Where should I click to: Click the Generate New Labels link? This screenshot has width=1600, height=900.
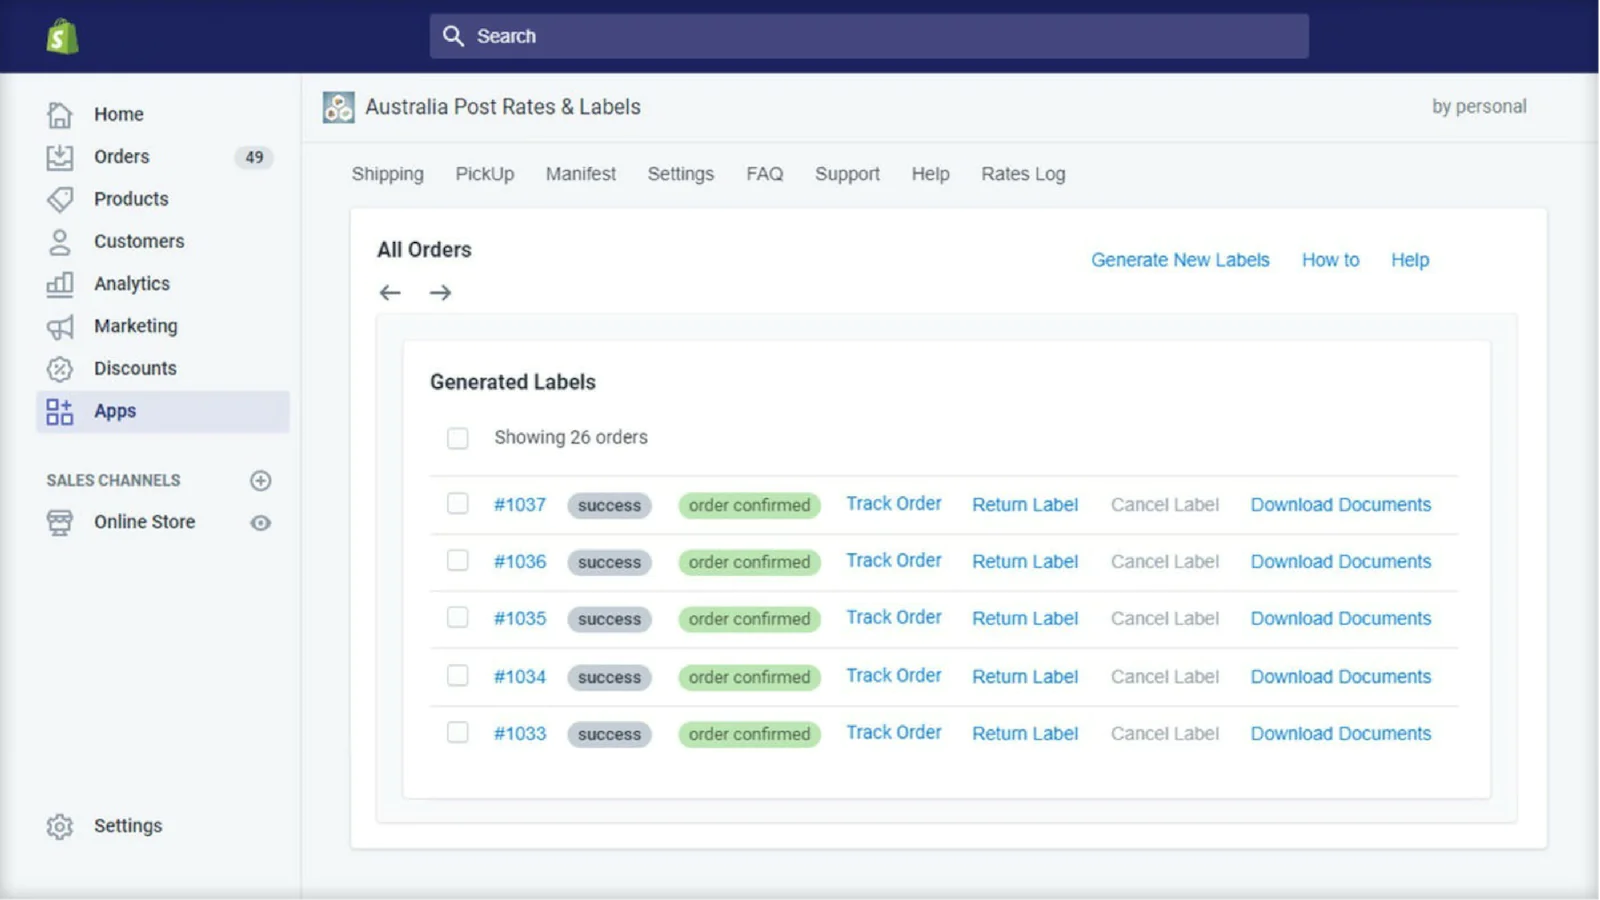pos(1180,260)
